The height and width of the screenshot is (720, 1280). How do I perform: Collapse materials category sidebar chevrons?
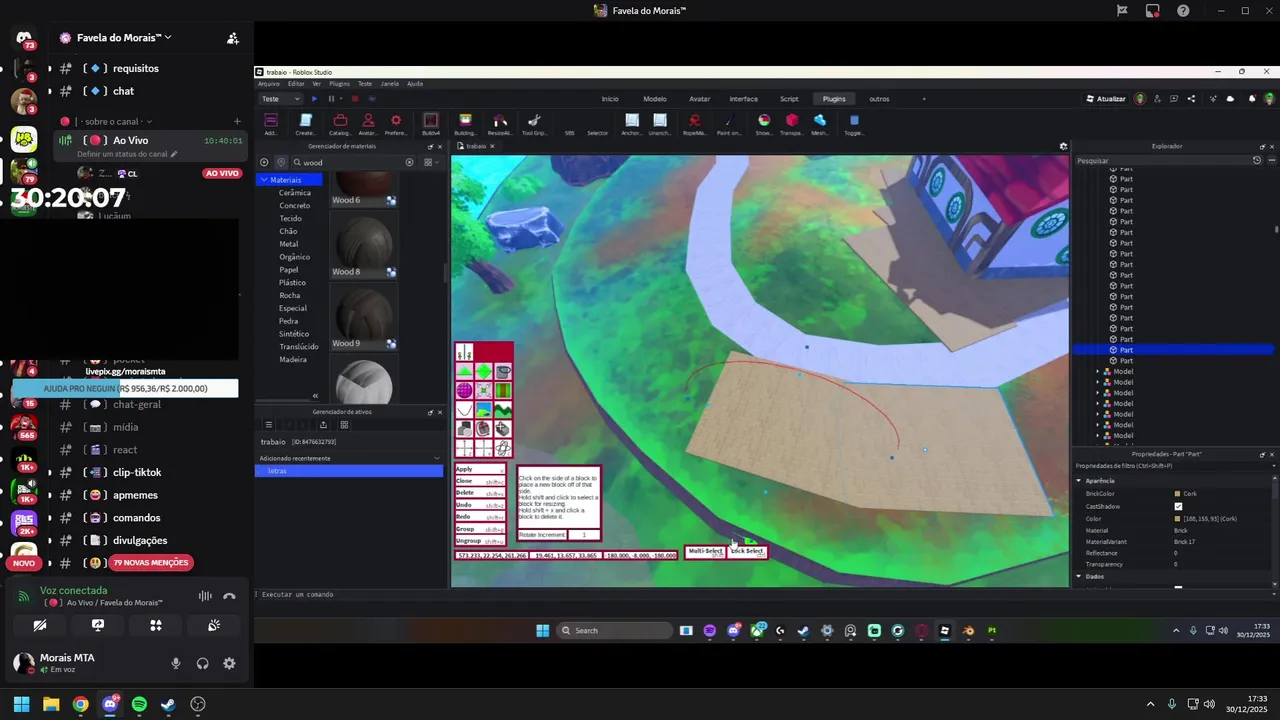click(315, 396)
